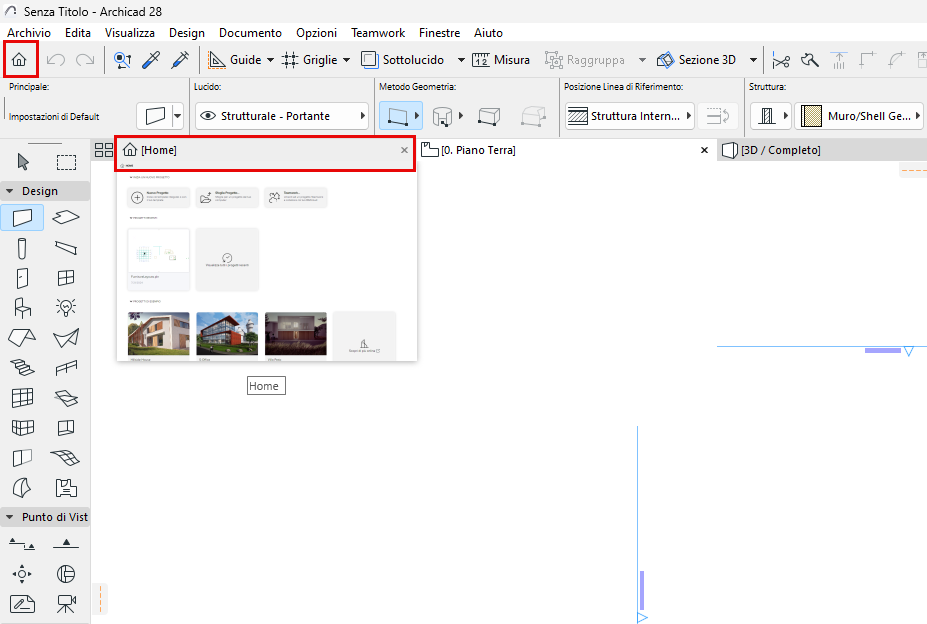Toggle the Guide lines button

pyautogui.click(x=235, y=60)
